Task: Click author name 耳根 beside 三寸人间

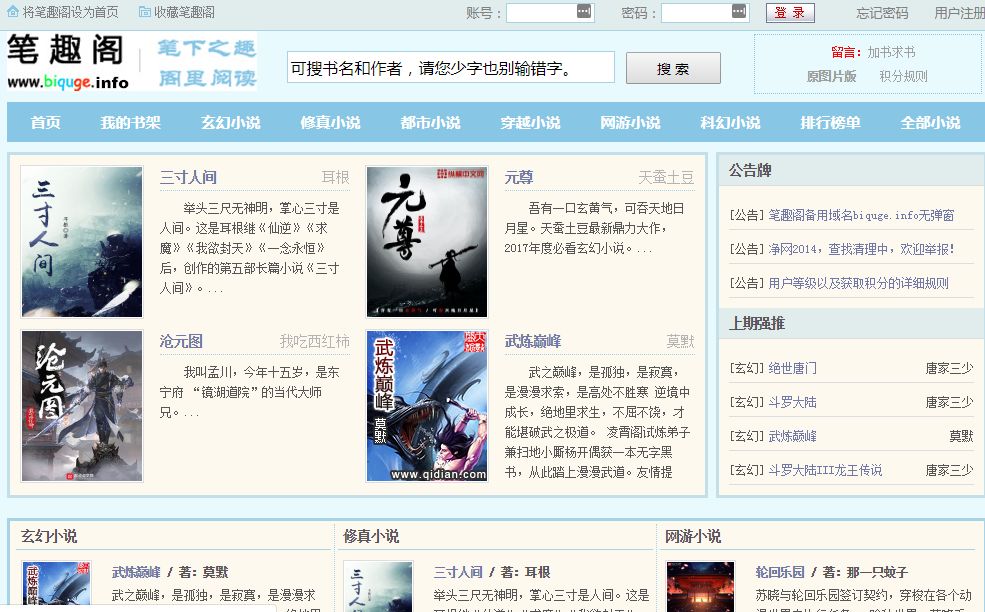Action: pos(335,178)
